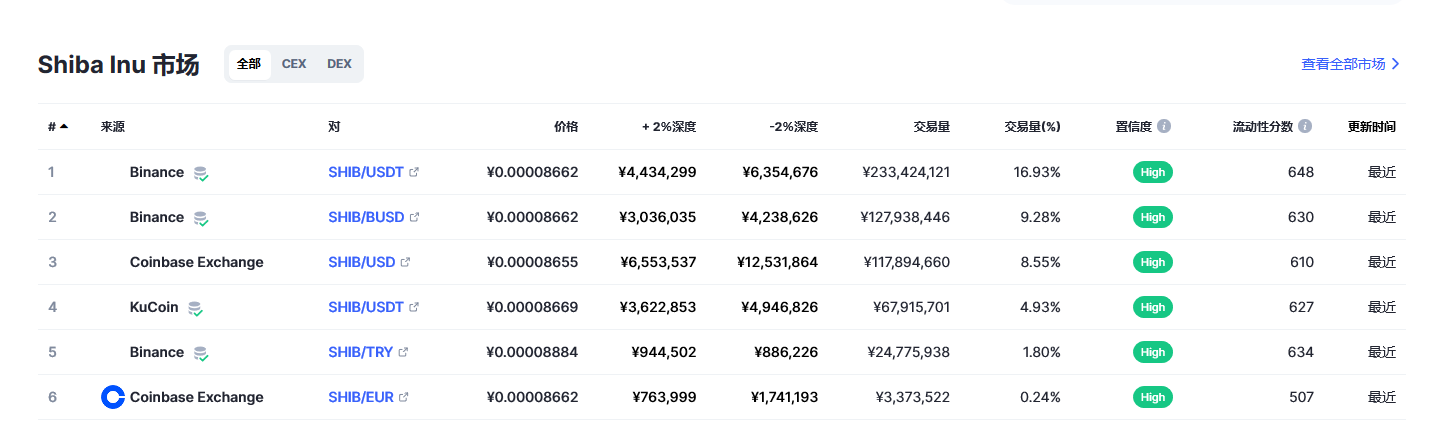Switch to the DEX filter tab

coord(339,64)
